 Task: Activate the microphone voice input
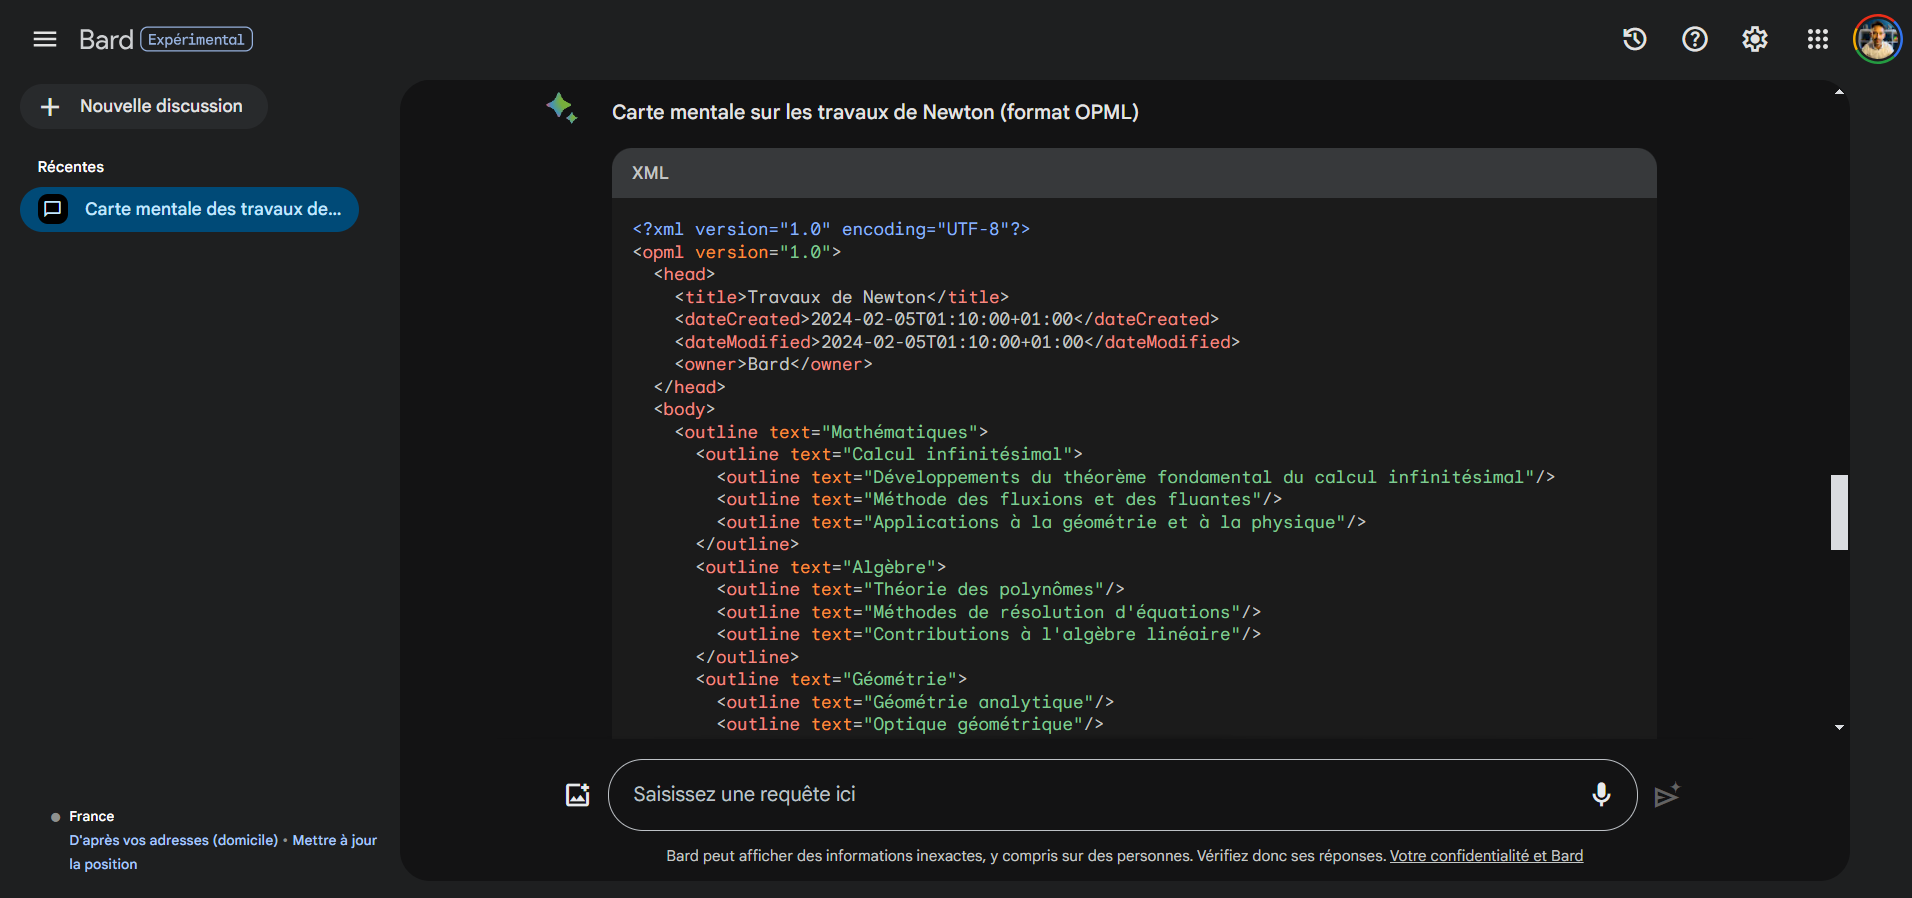pos(1600,795)
